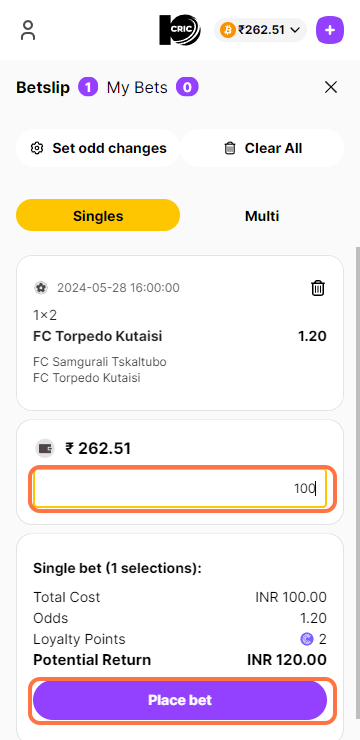Open the user profile icon
The height and width of the screenshot is (740, 360).
tap(28, 30)
